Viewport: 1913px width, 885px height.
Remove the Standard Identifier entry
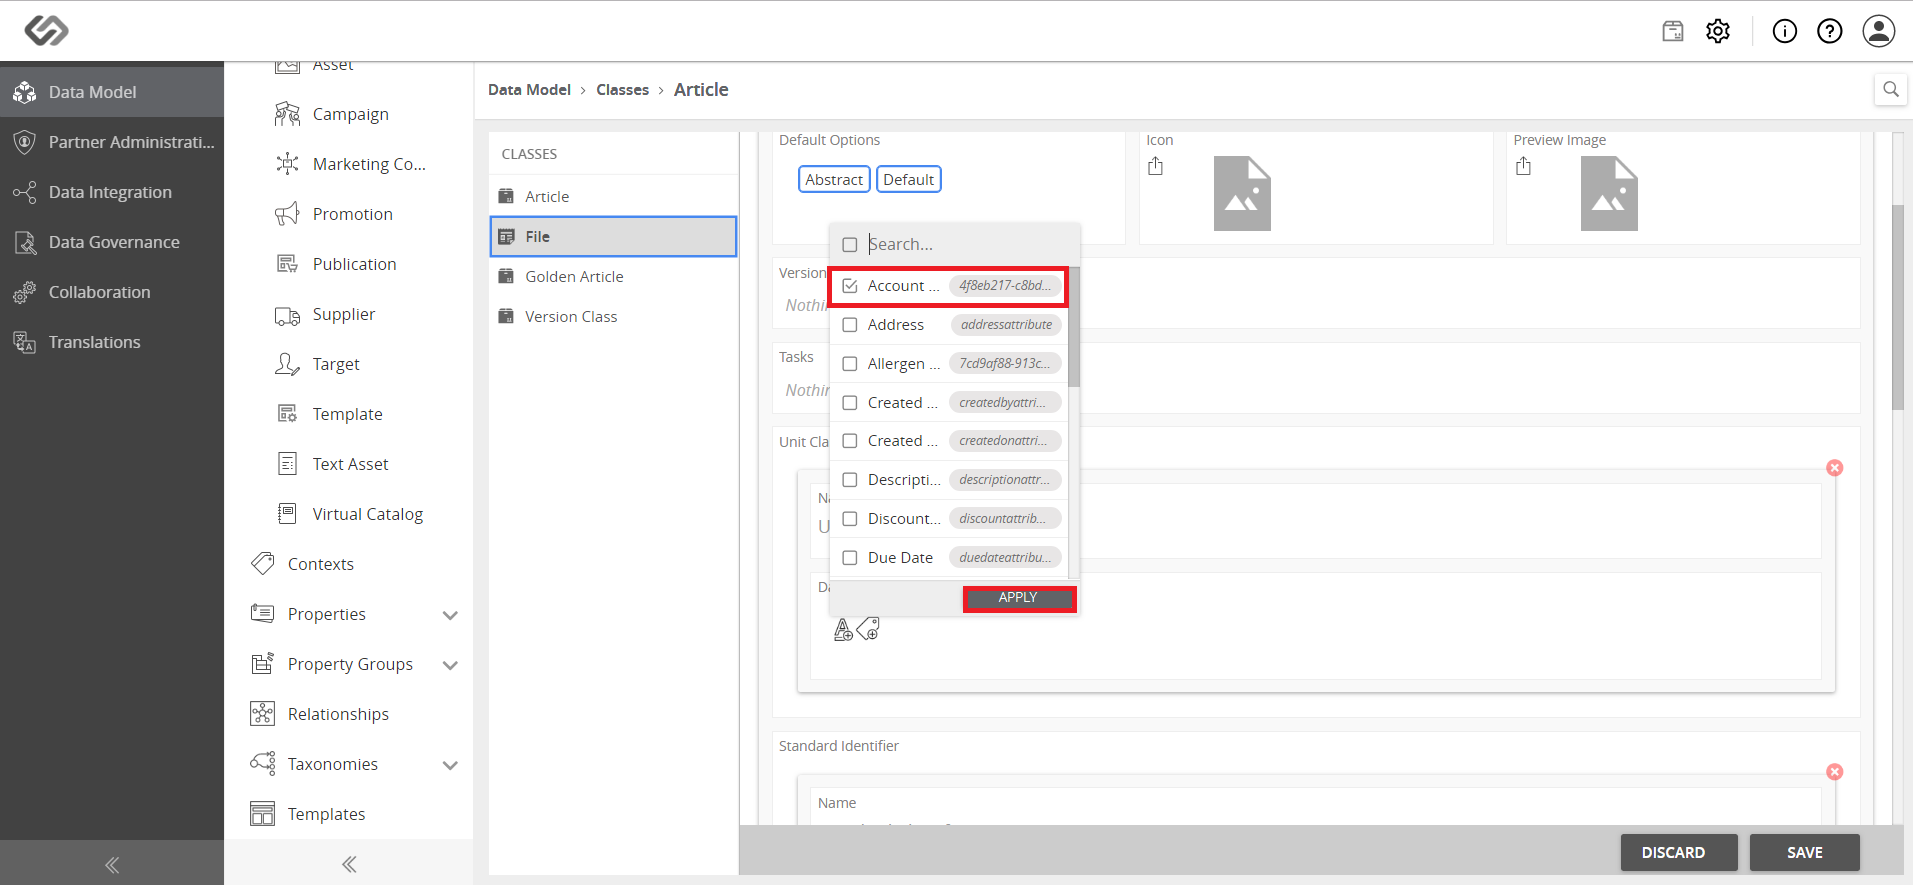tap(1835, 772)
